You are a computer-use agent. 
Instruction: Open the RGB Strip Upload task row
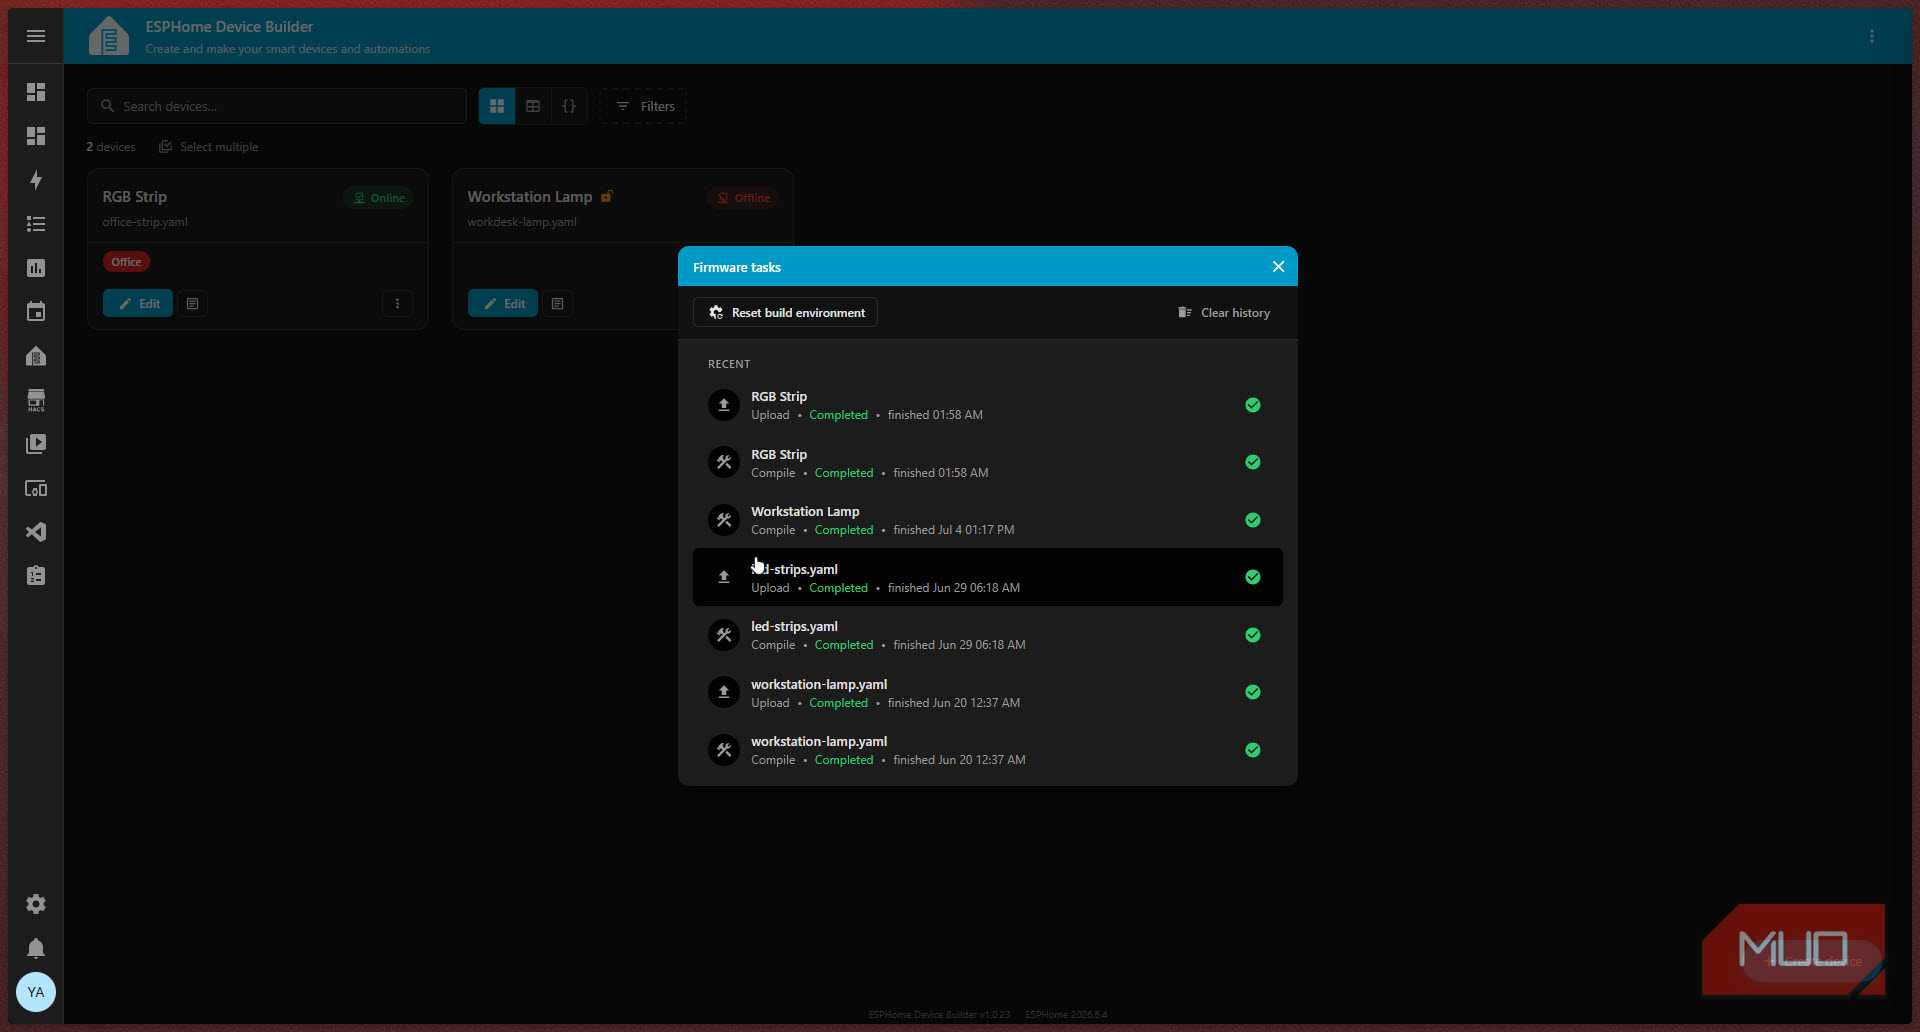pos(988,405)
